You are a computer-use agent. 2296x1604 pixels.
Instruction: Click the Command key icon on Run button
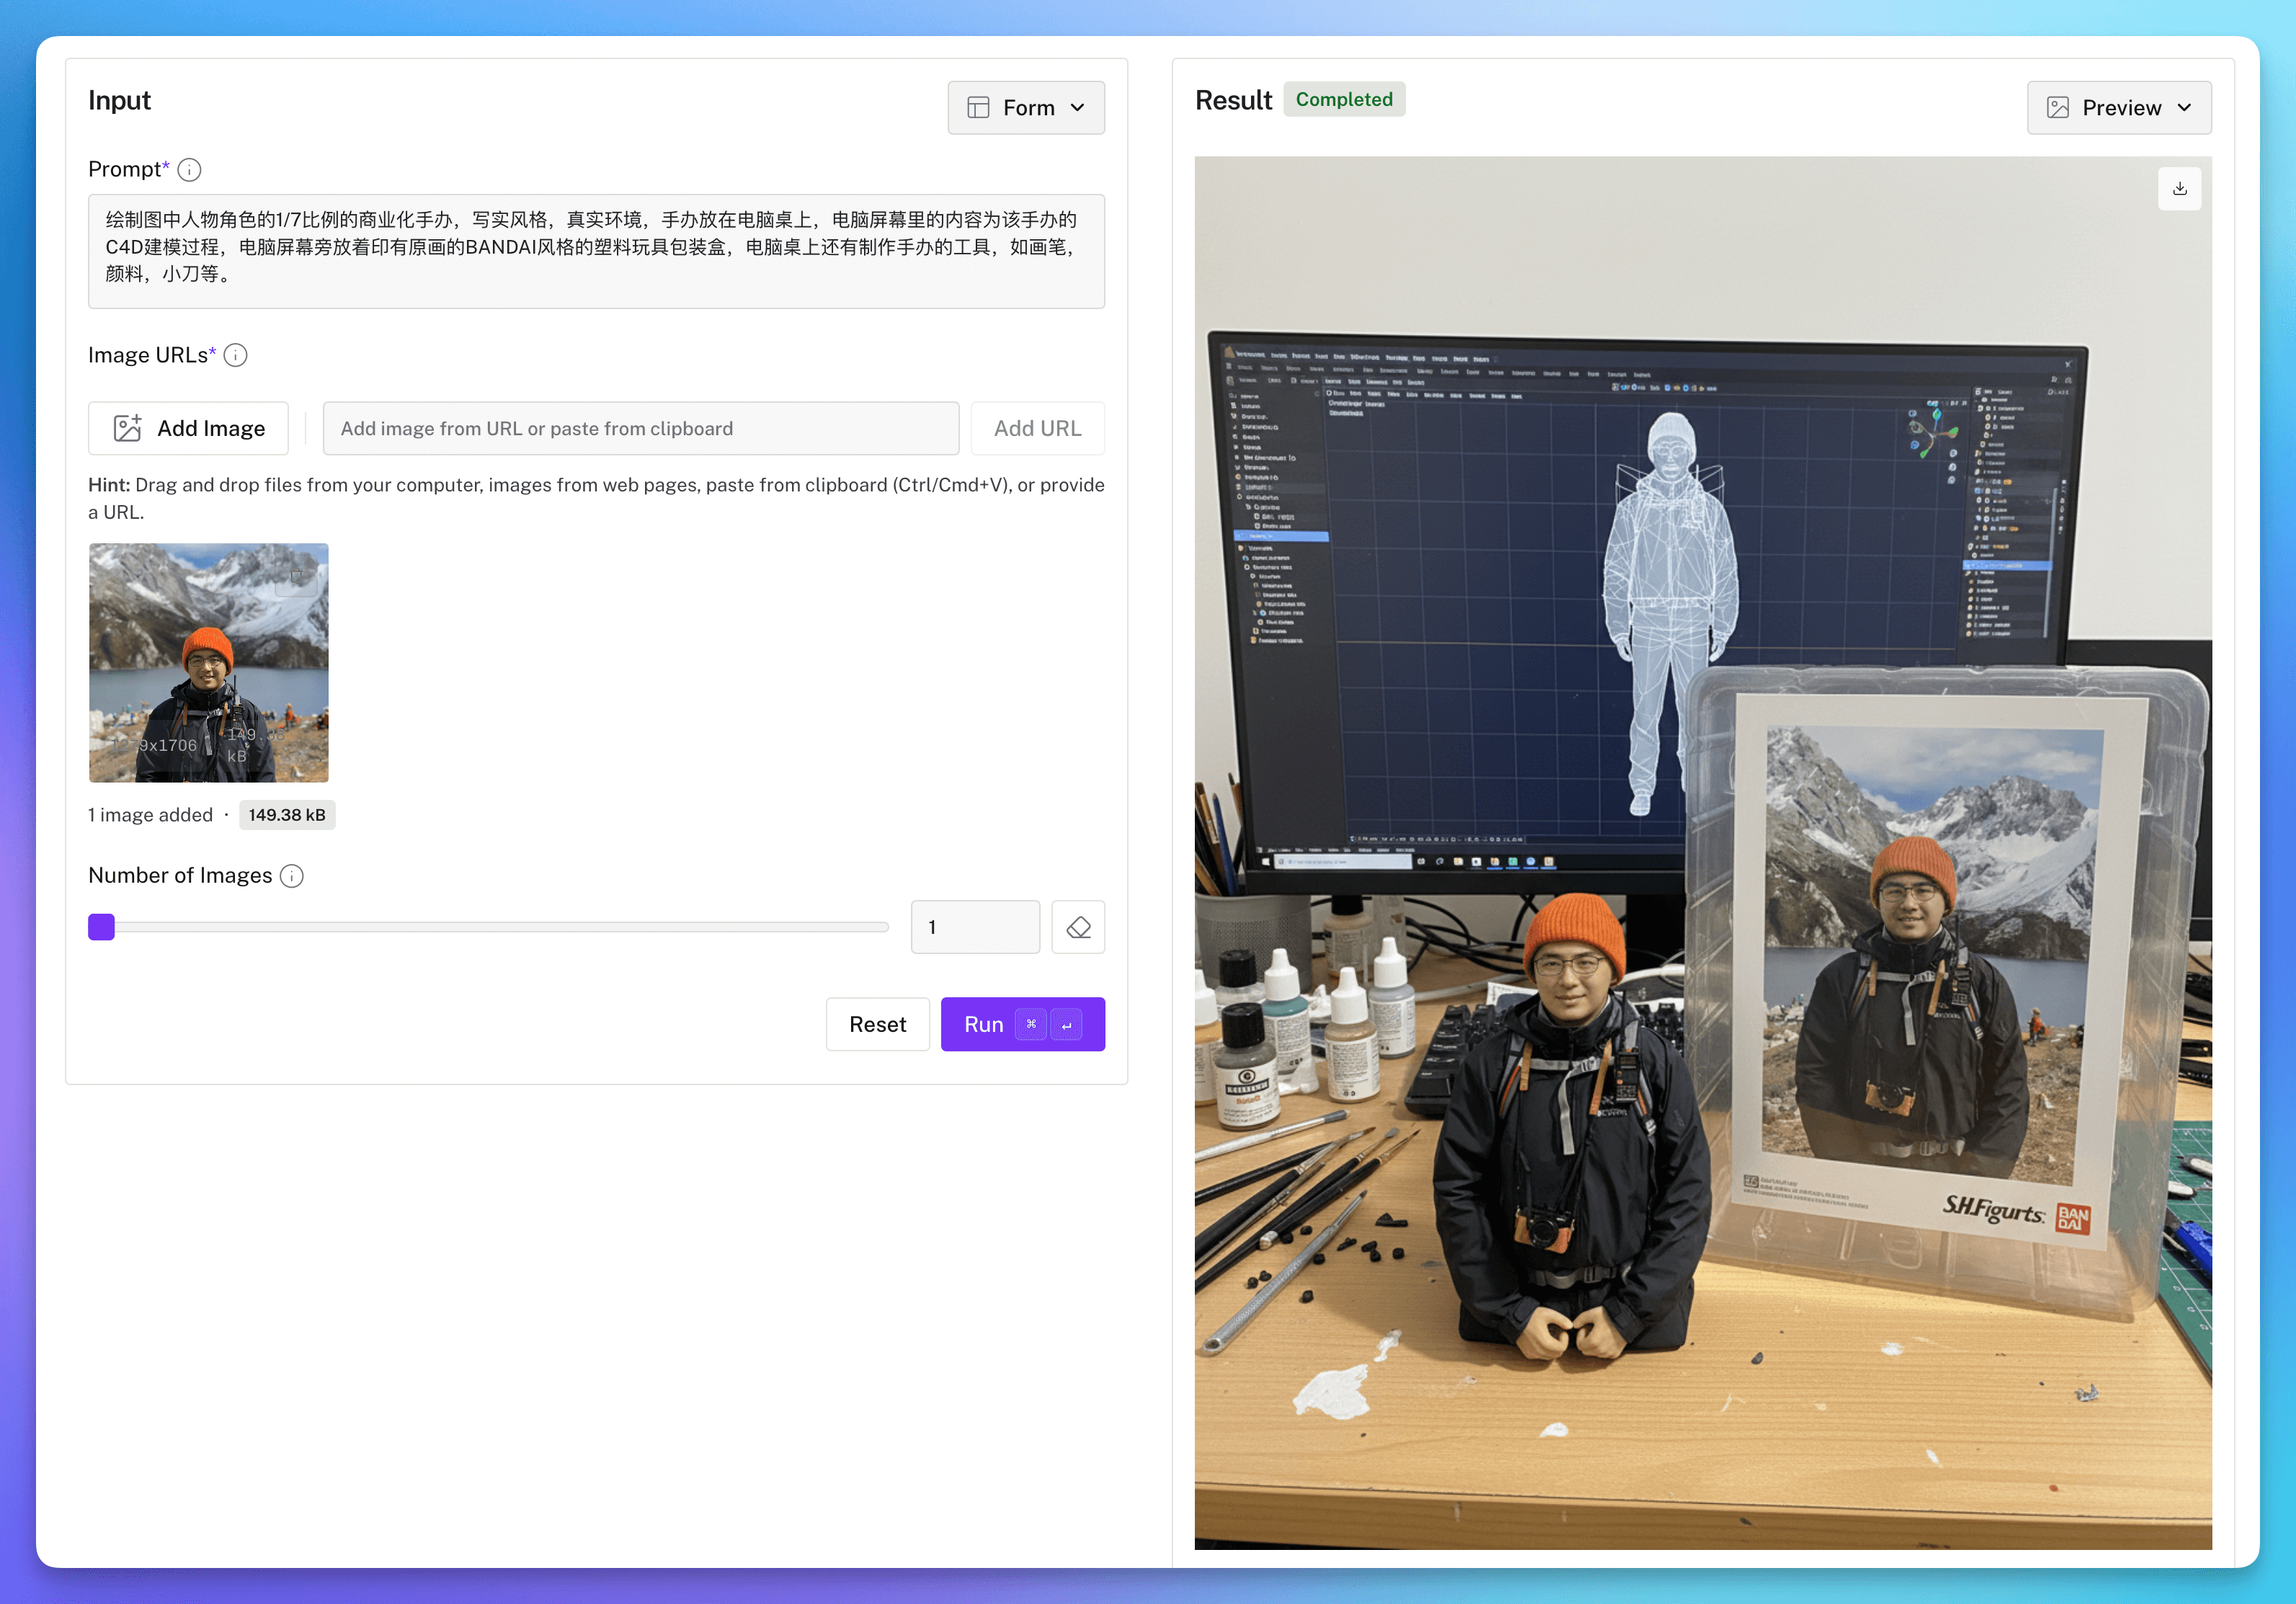tap(1031, 1025)
